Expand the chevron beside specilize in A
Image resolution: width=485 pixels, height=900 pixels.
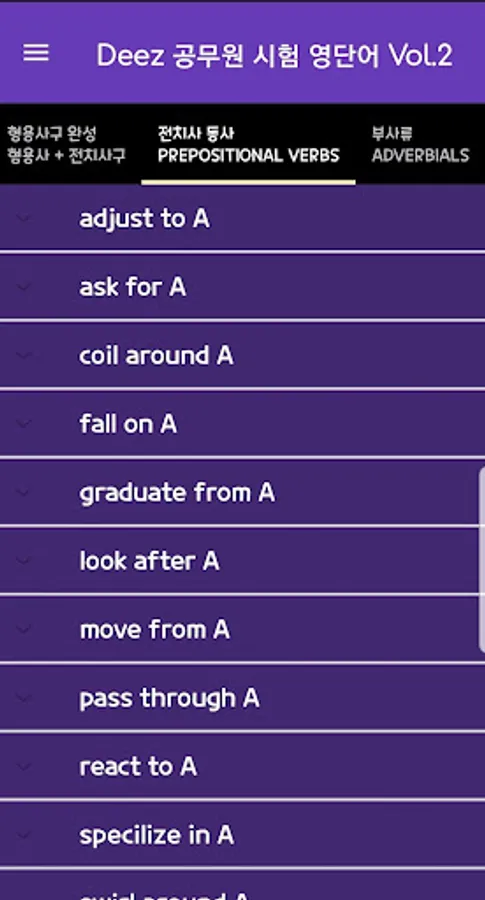[x=24, y=835]
